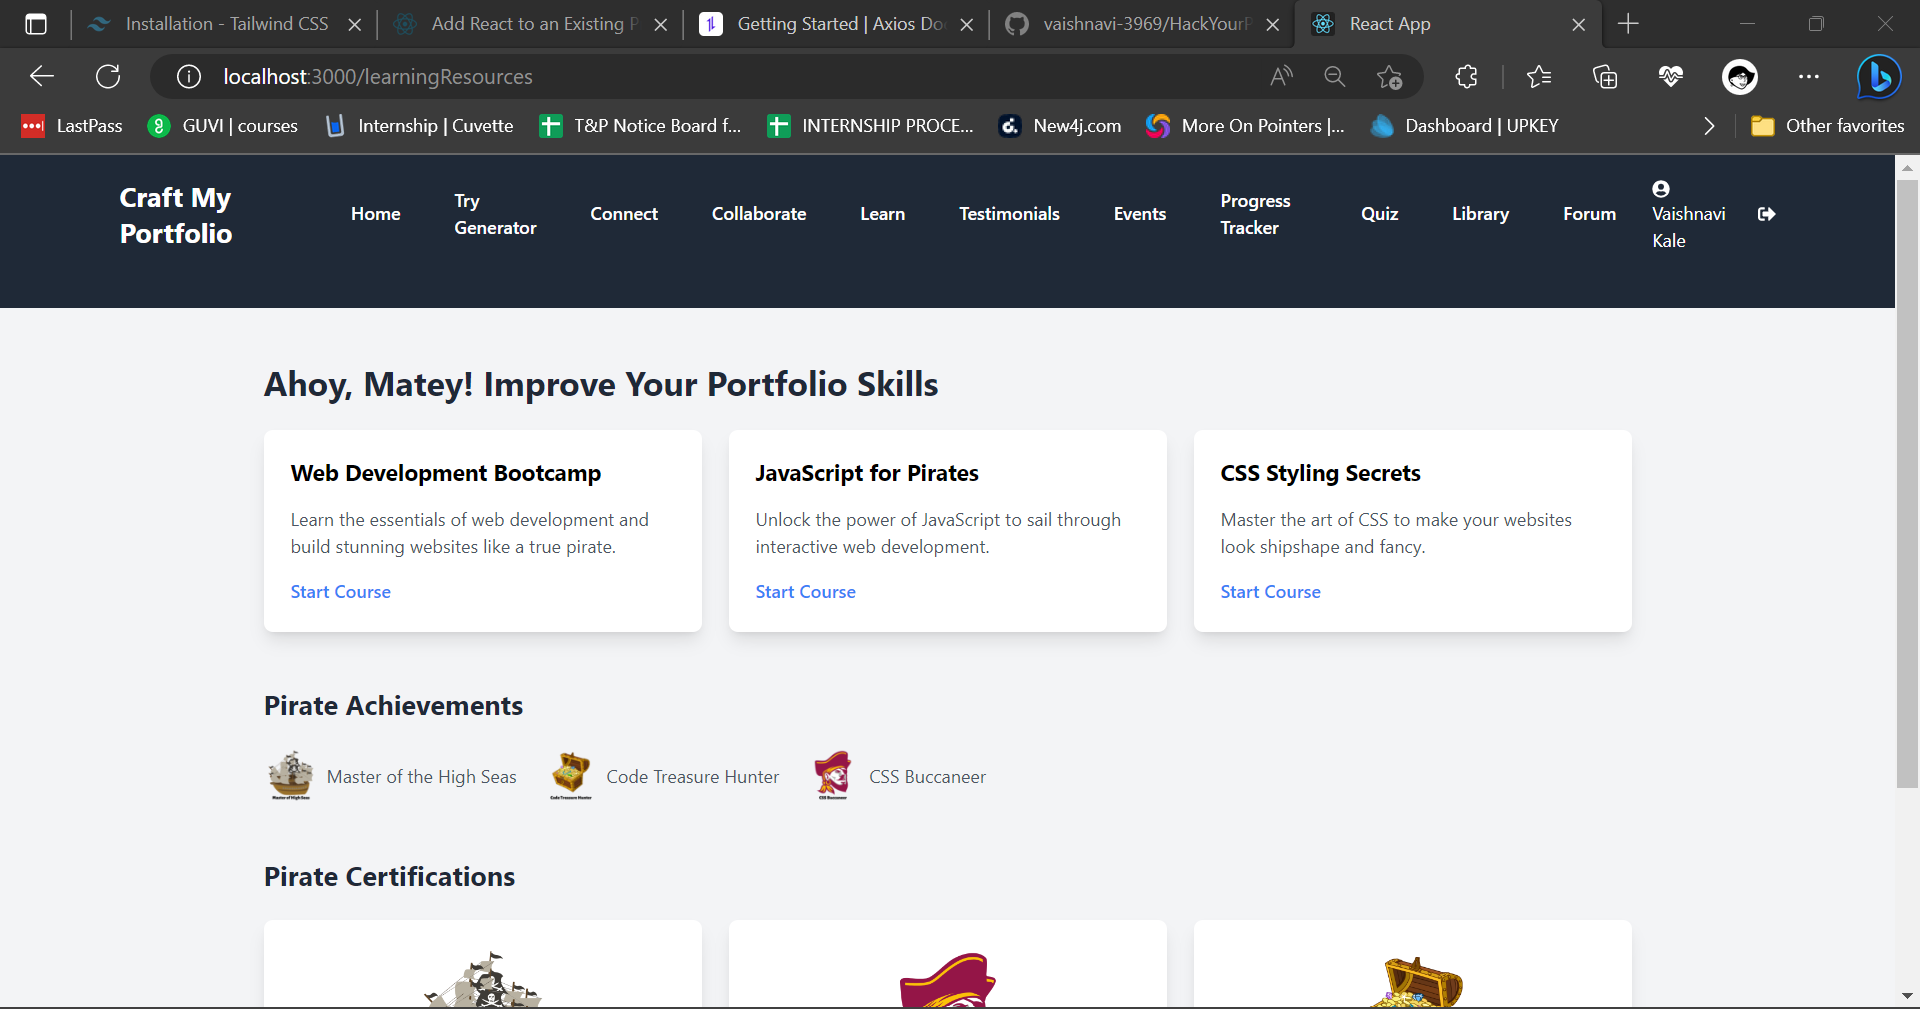Screen dimensions: 1920x1009
Task: Click the zoom magnifier icon
Action: click(x=1334, y=76)
